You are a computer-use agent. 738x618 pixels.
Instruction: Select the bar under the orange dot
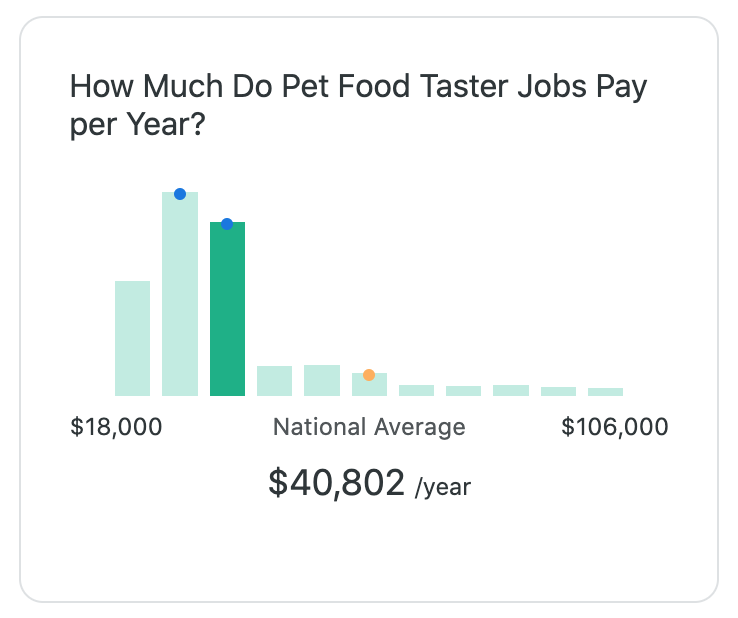pyautogui.click(x=369, y=385)
